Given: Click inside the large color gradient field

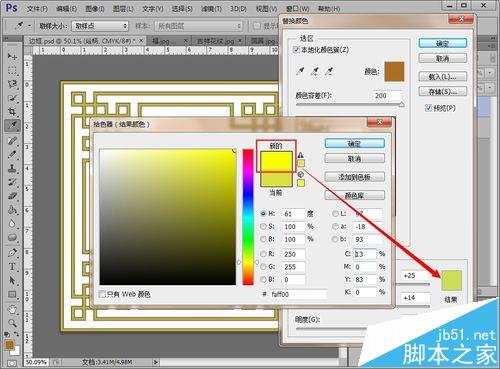Looking at the screenshot, I should coord(168,217).
